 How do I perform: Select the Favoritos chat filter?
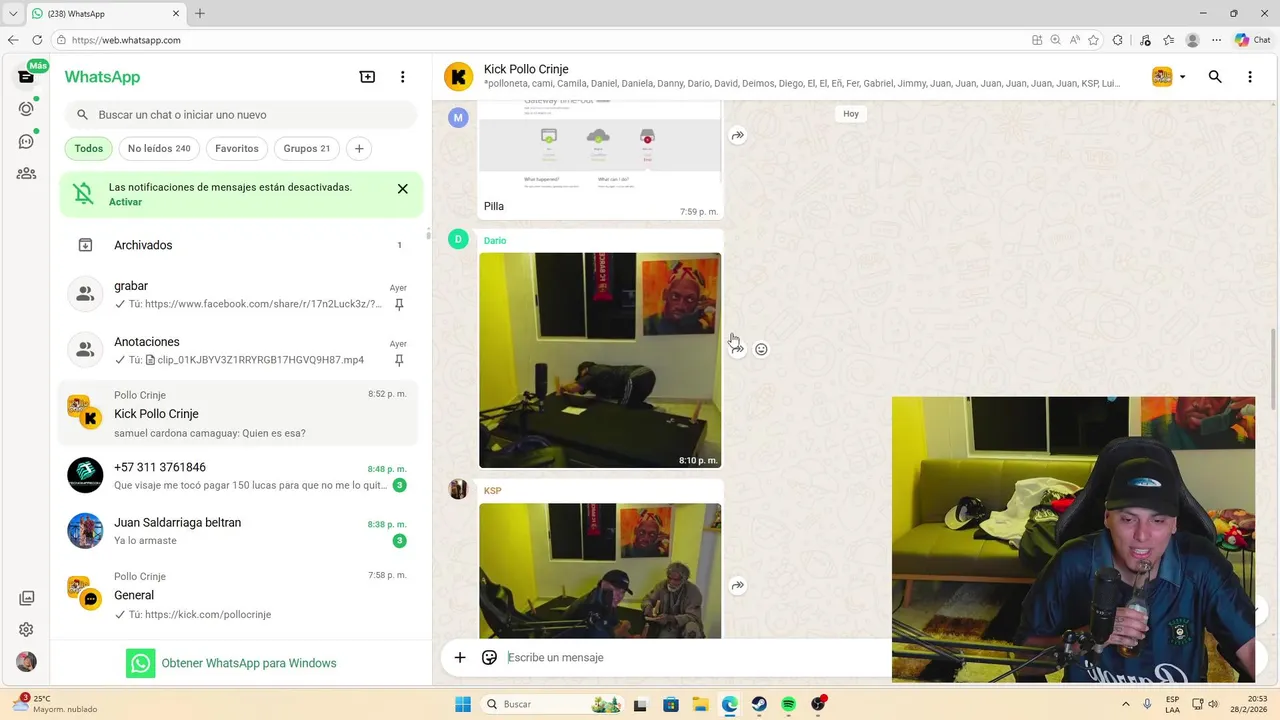point(237,148)
